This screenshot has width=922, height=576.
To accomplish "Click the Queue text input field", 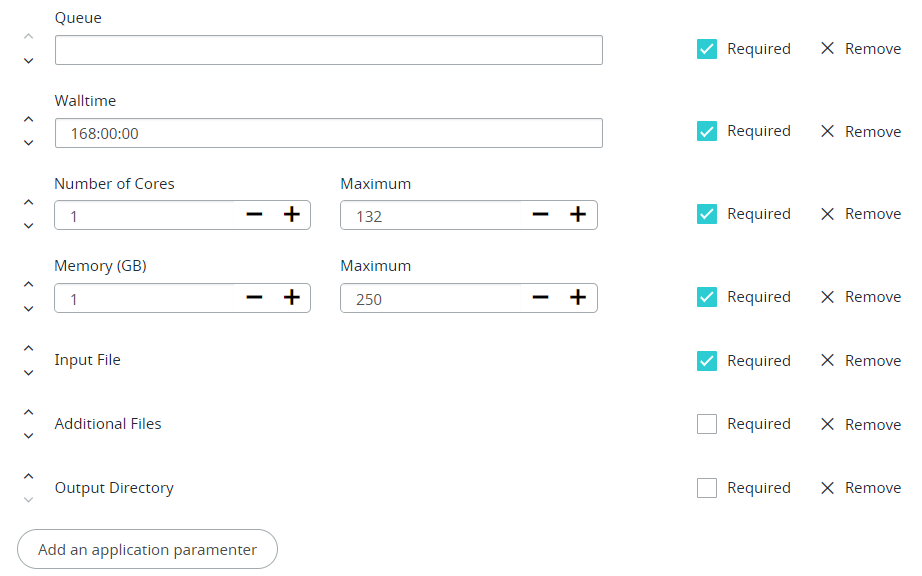I will pos(328,50).
